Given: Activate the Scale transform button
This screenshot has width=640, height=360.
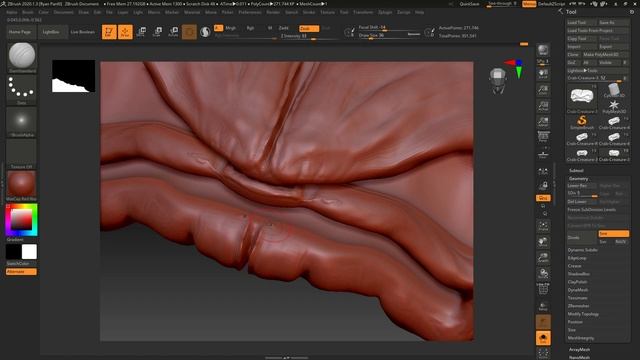Looking at the screenshot, I should [x=158, y=32].
